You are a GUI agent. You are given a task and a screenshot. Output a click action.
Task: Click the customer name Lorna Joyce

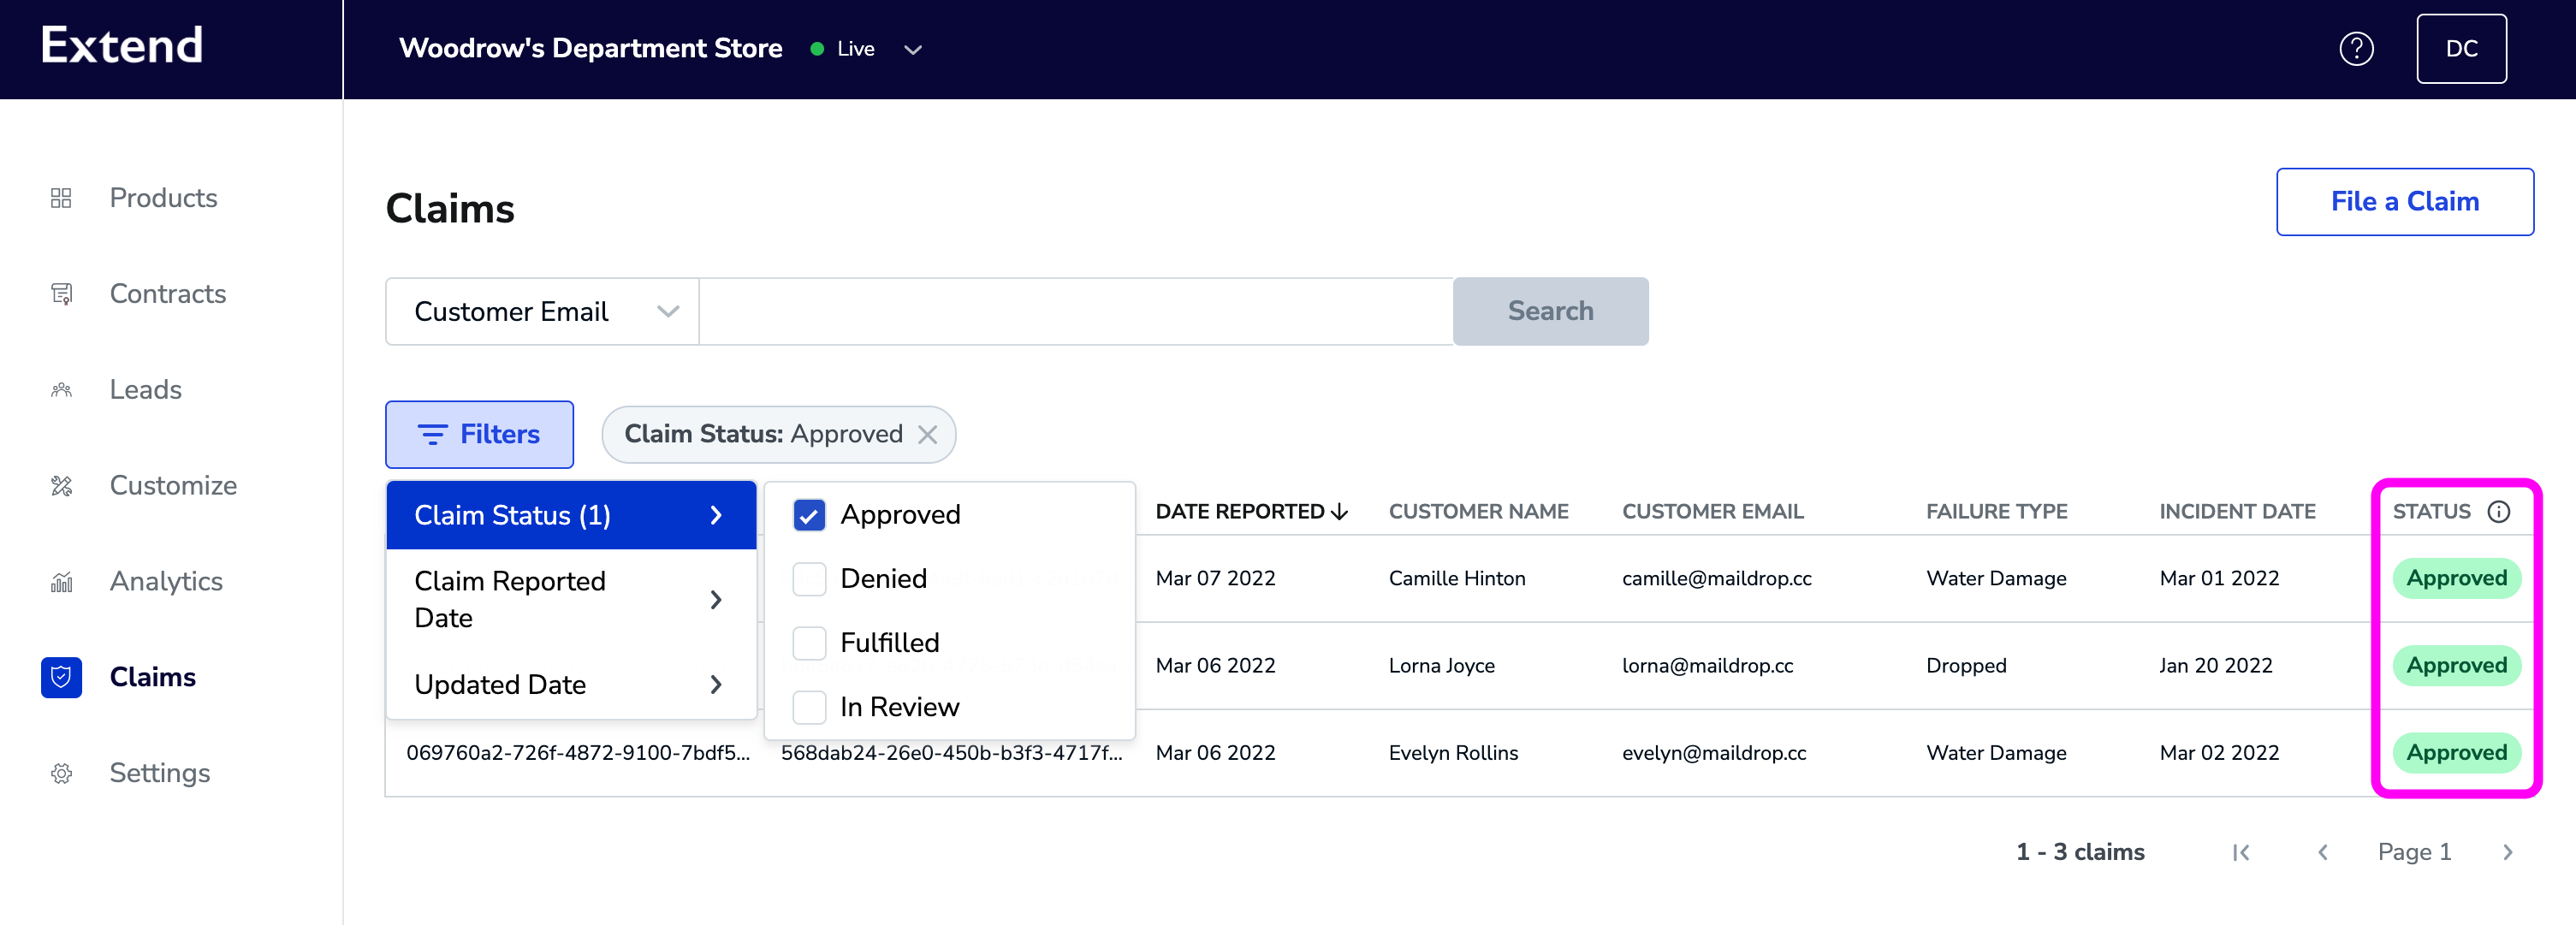(x=1441, y=666)
